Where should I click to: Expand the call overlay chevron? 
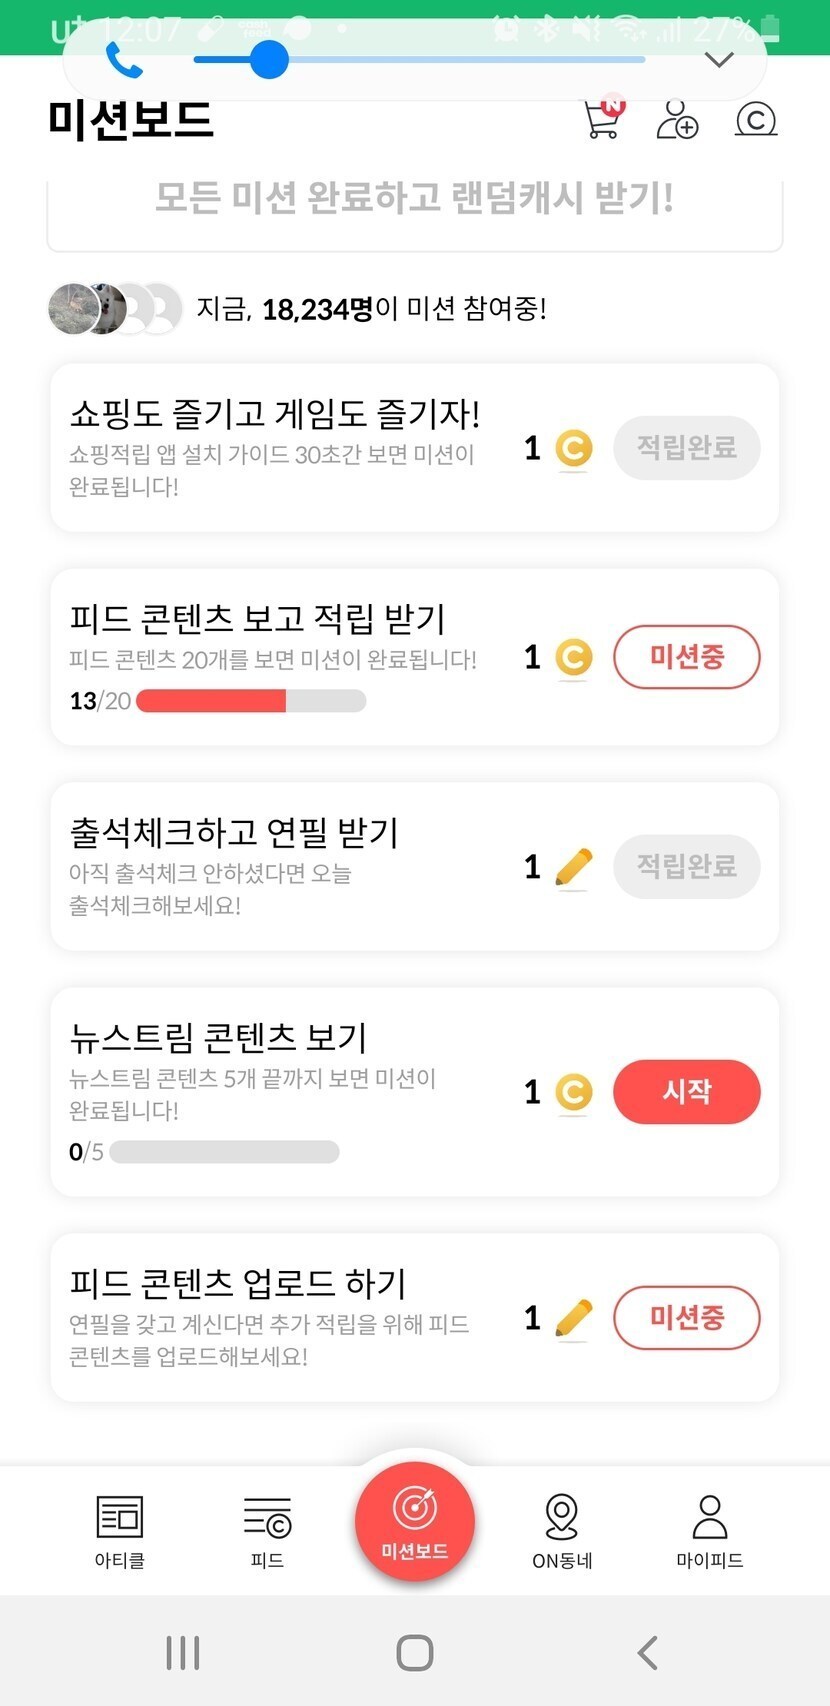tap(719, 60)
